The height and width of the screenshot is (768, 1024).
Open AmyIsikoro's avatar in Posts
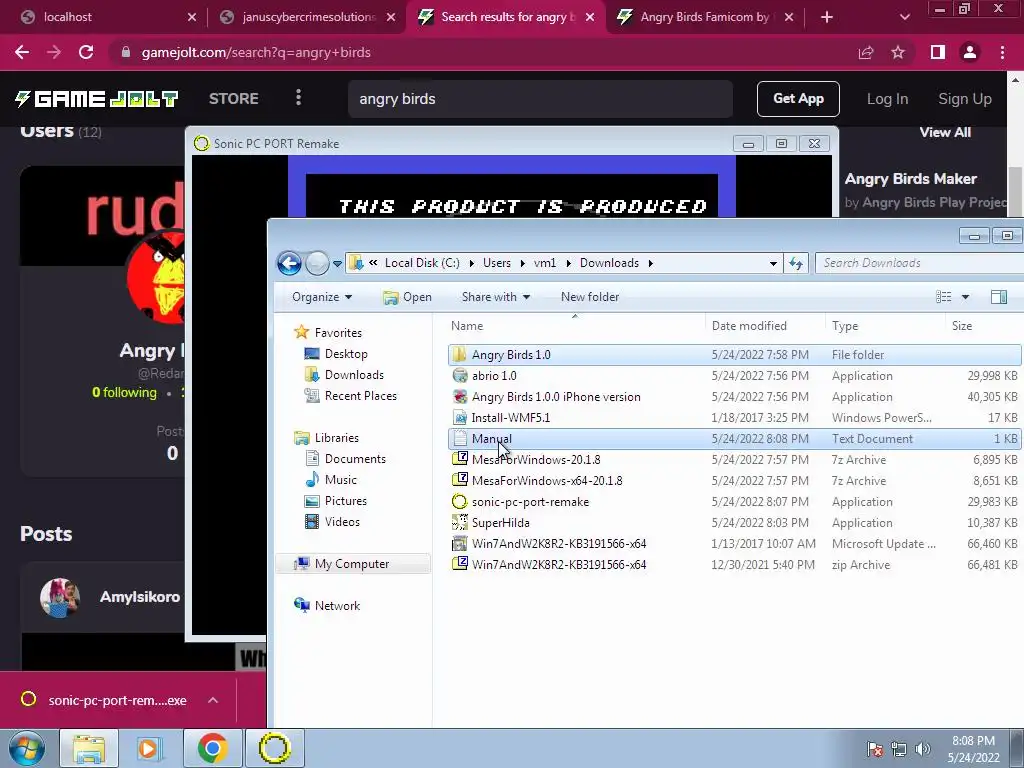(x=59, y=597)
